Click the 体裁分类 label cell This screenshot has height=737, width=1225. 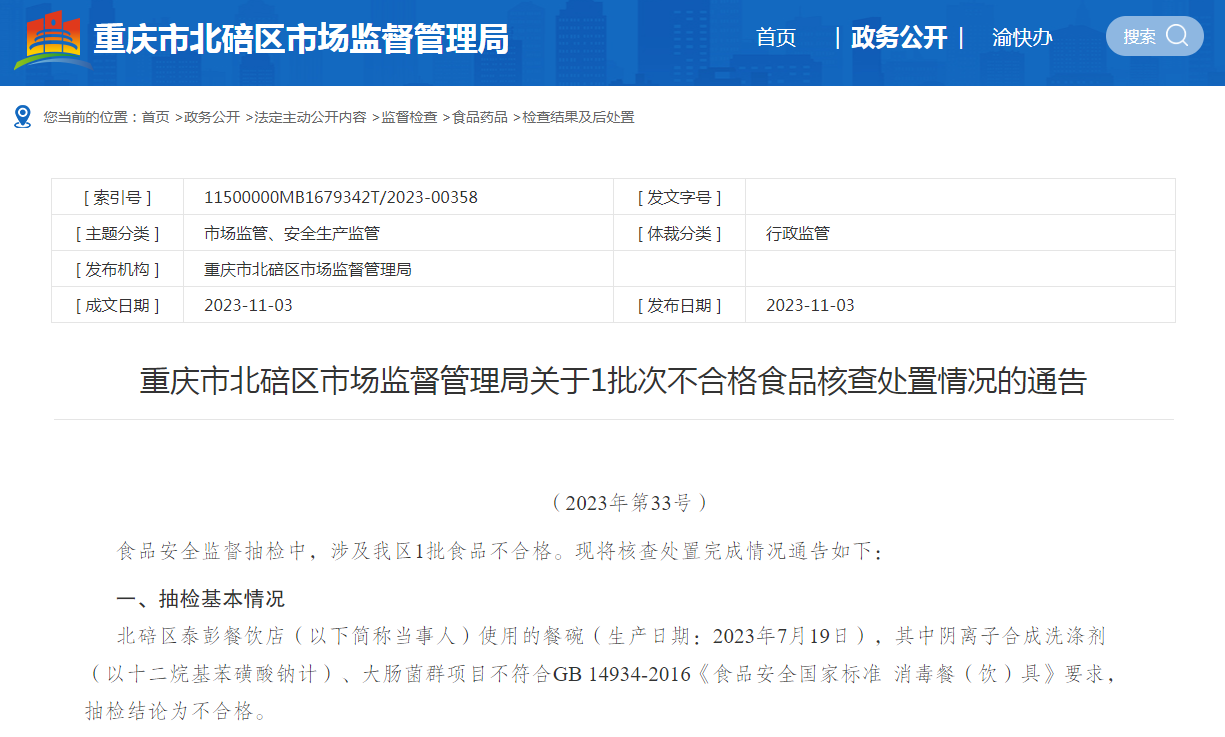pos(679,233)
